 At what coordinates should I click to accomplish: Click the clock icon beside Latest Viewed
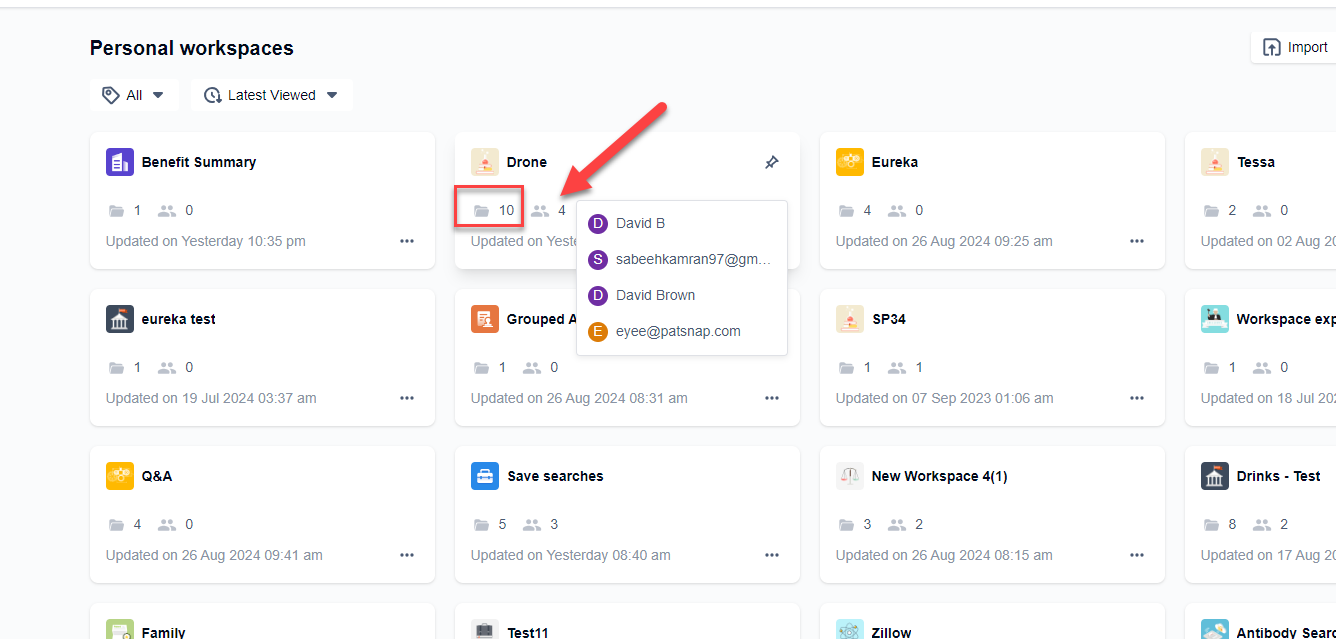click(x=212, y=94)
